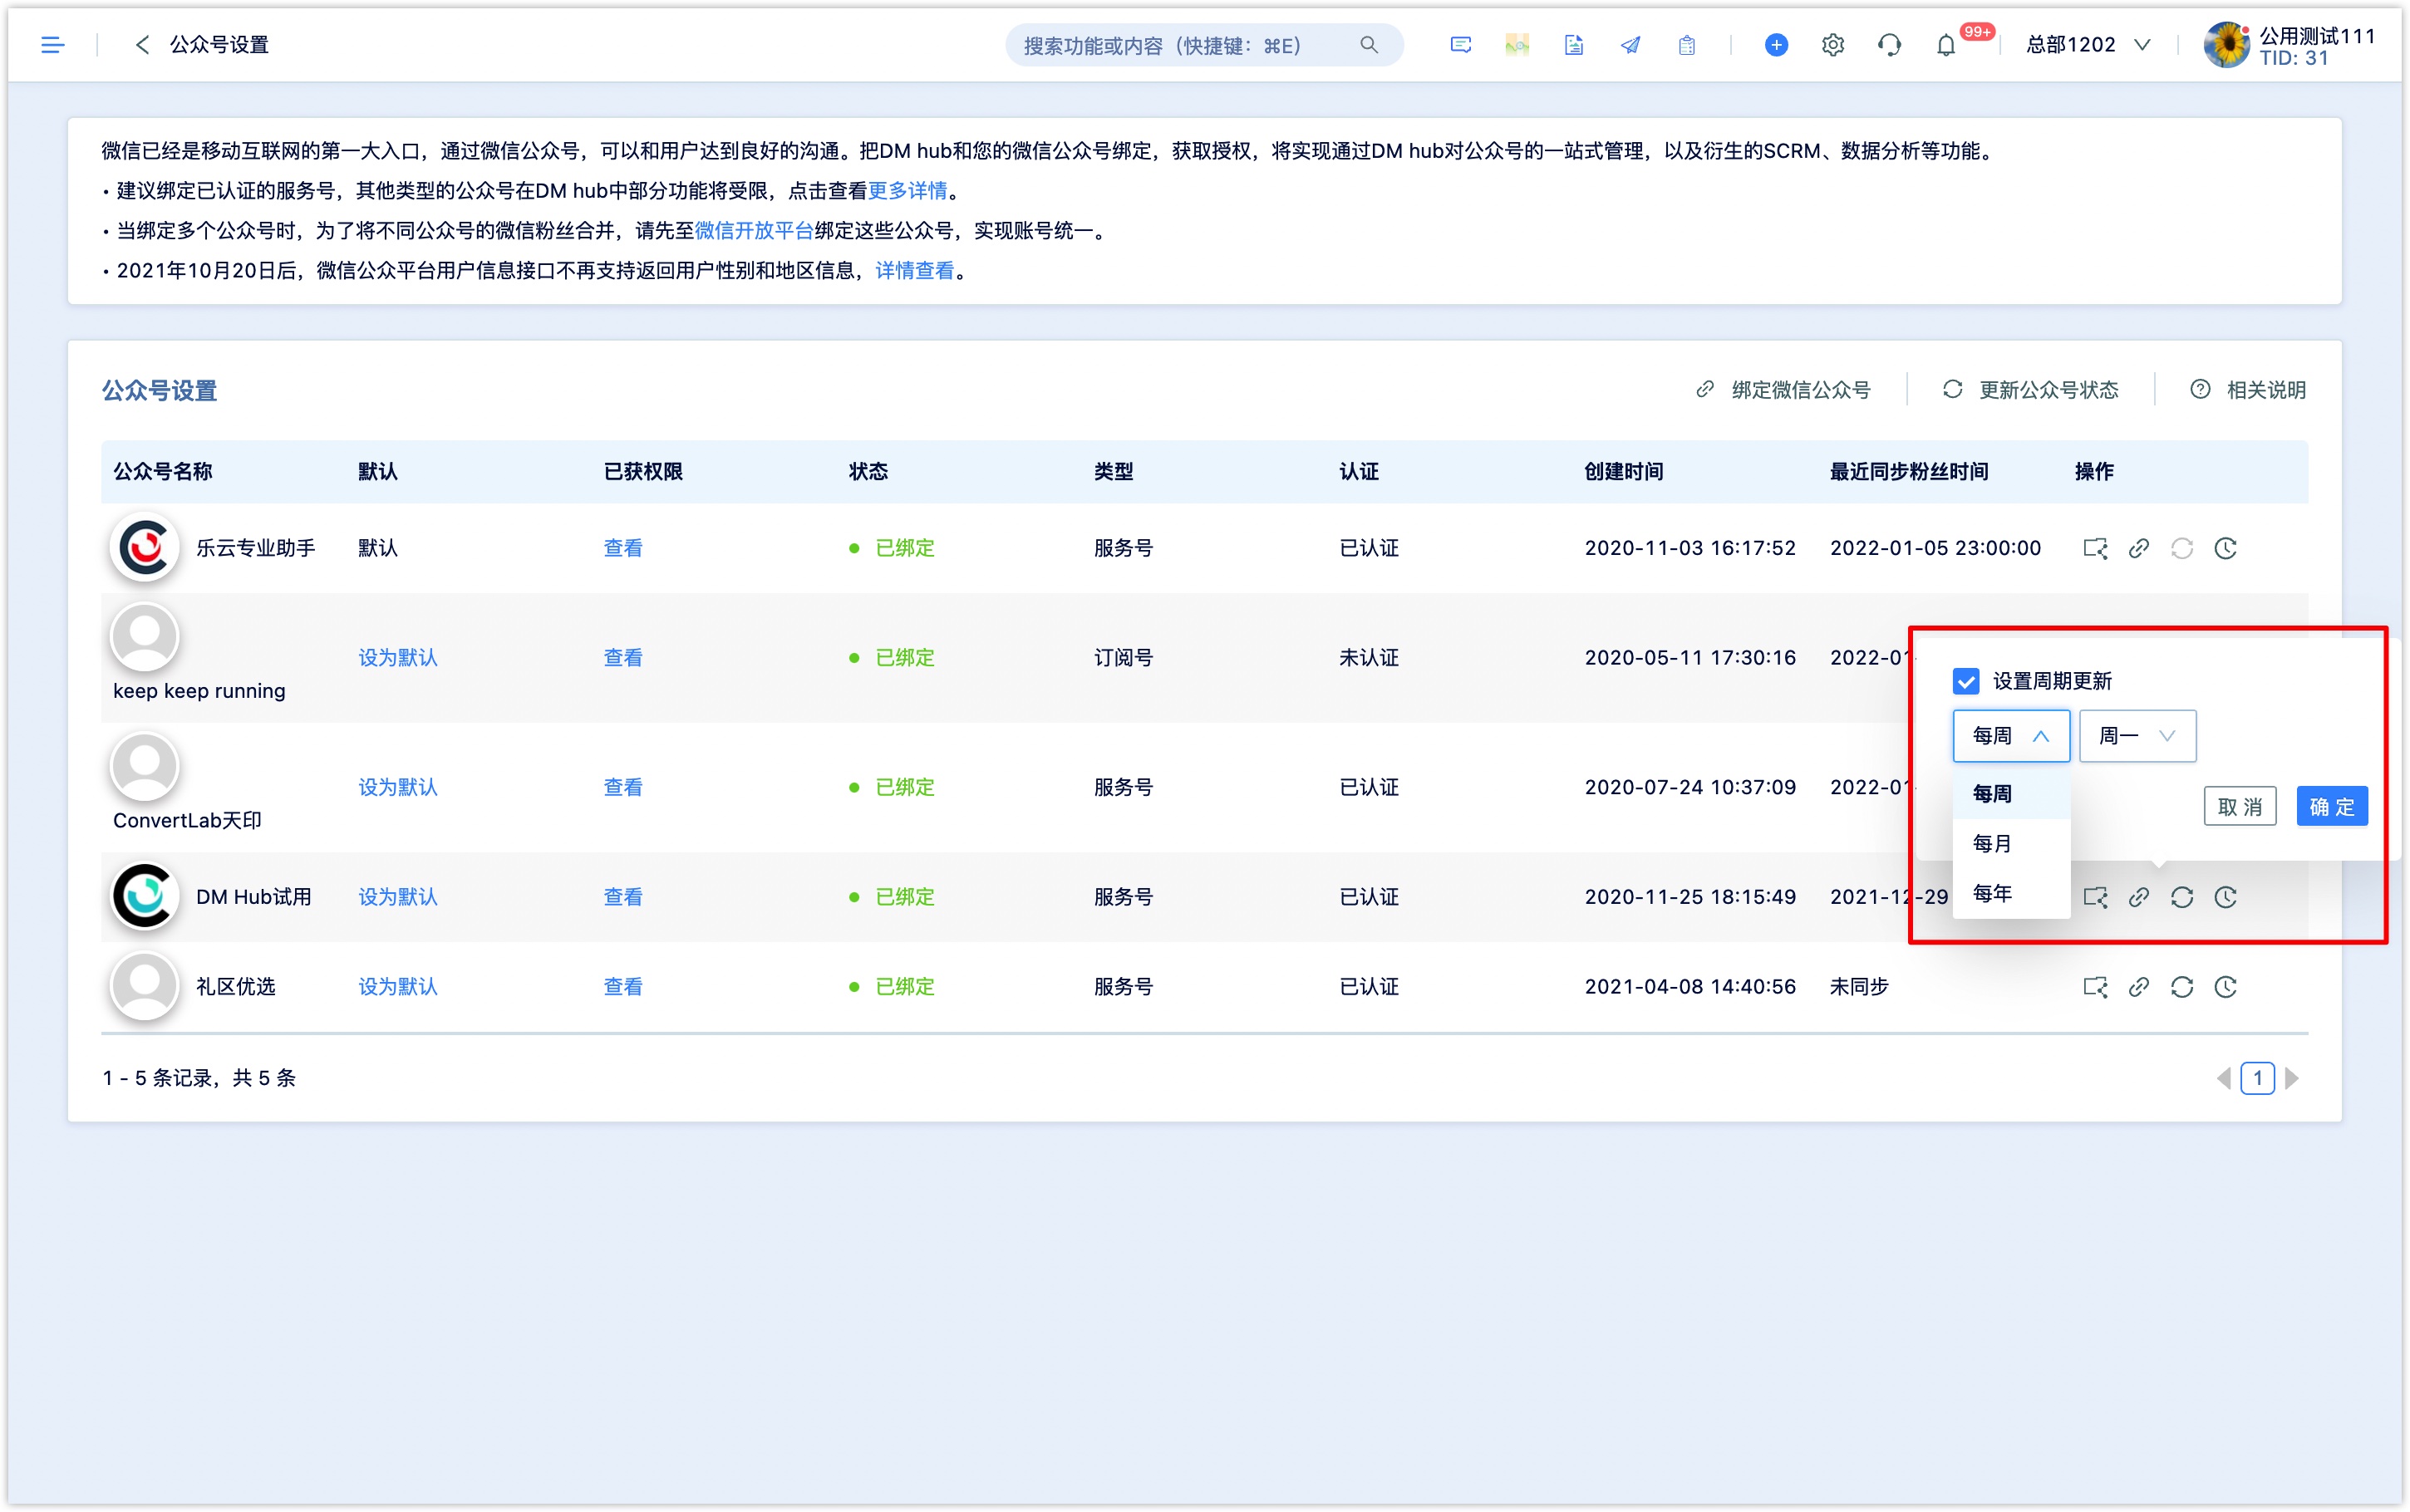Select 每月 in the period list

2010,844
